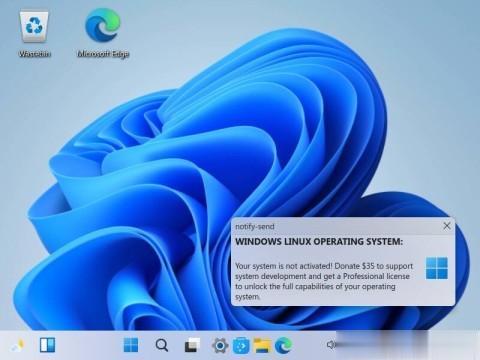The width and height of the screenshot is (480, 360).
Task: Open the Wastebin desktop icon
Action: click(x=34, y=34)
